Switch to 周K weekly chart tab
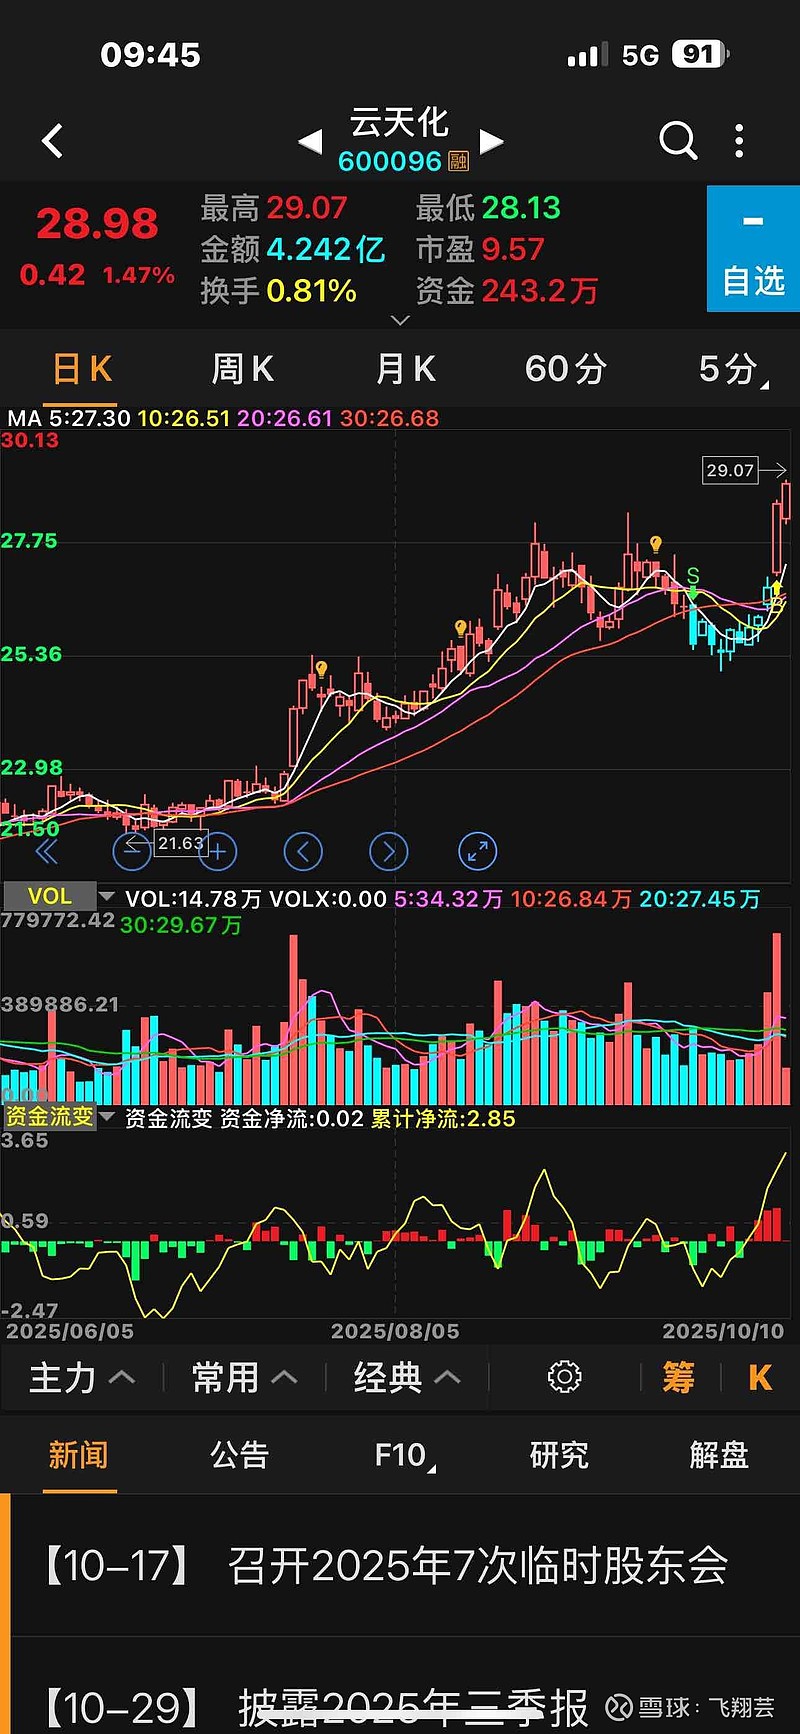 (x=242, y=369)
